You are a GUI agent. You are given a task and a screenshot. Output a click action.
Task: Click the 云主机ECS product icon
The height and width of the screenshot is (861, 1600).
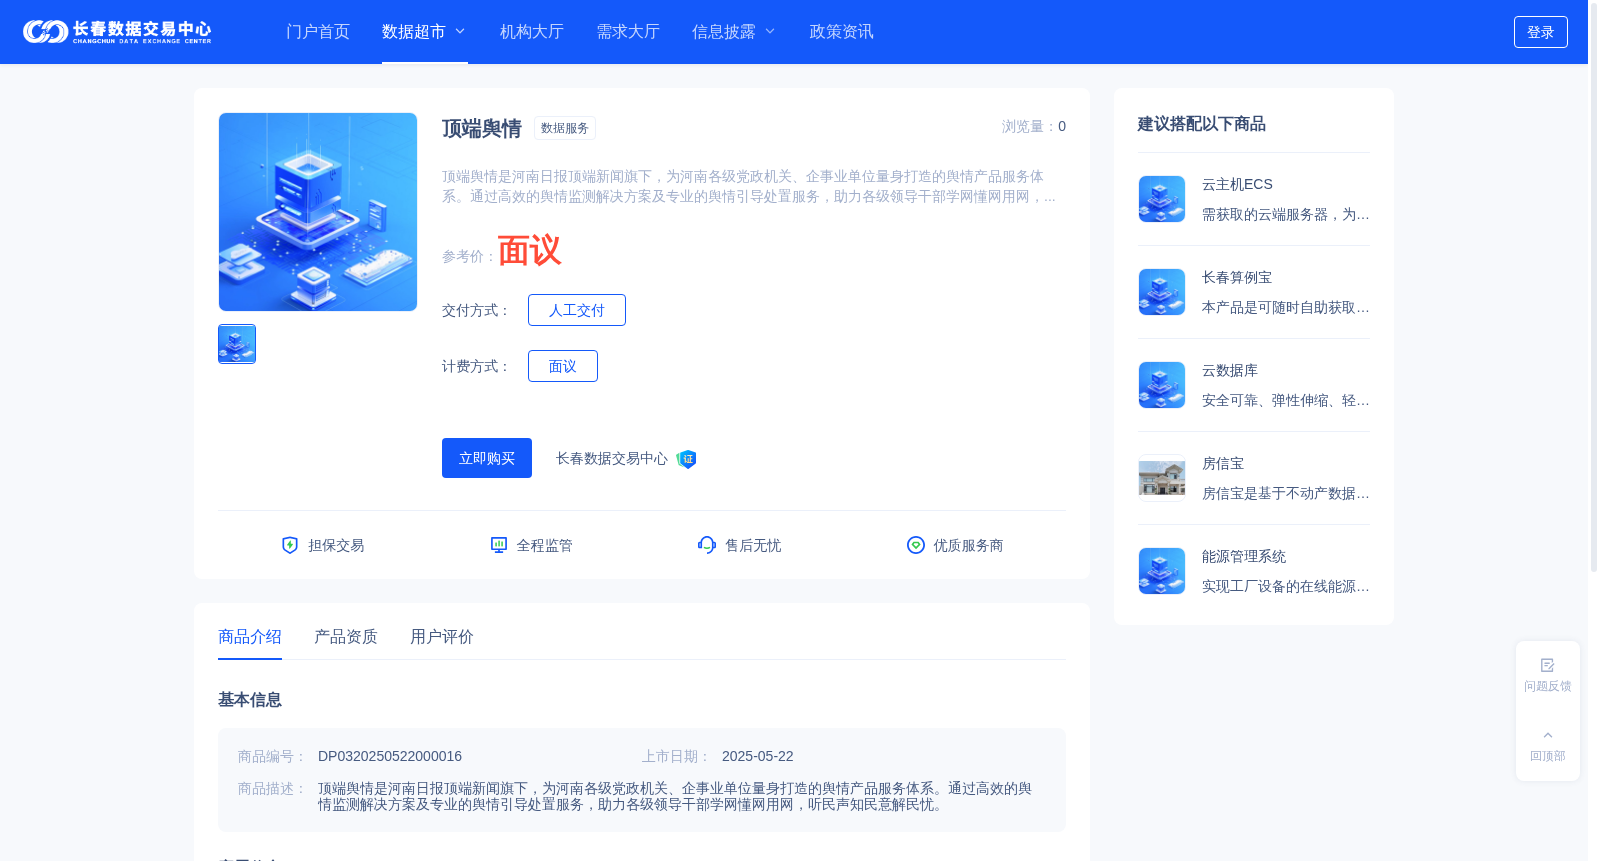tap(1162, 199)
